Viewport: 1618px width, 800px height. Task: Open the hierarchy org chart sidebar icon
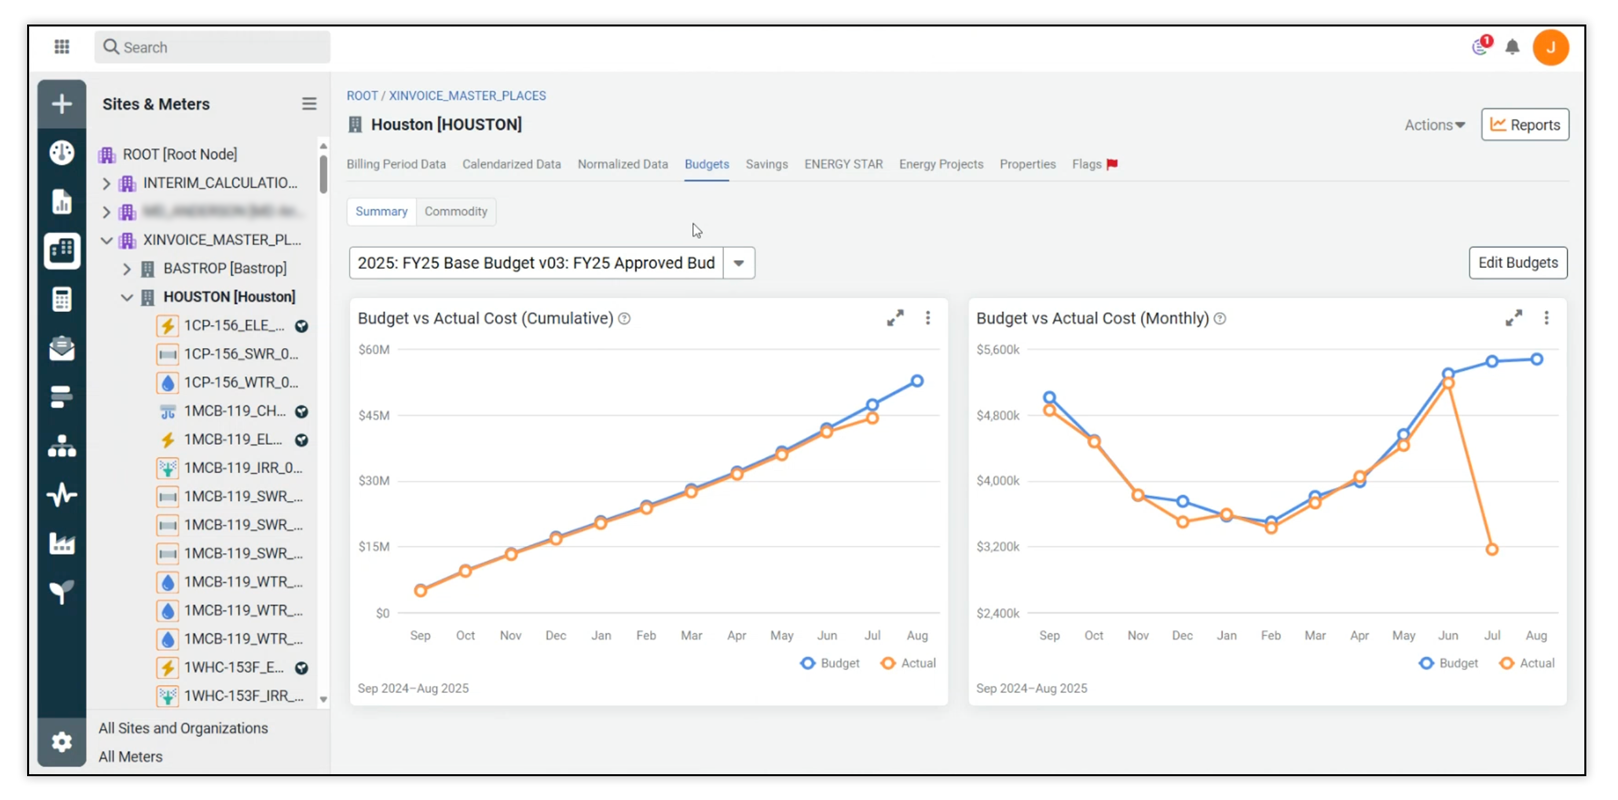(x=62, y=446)
